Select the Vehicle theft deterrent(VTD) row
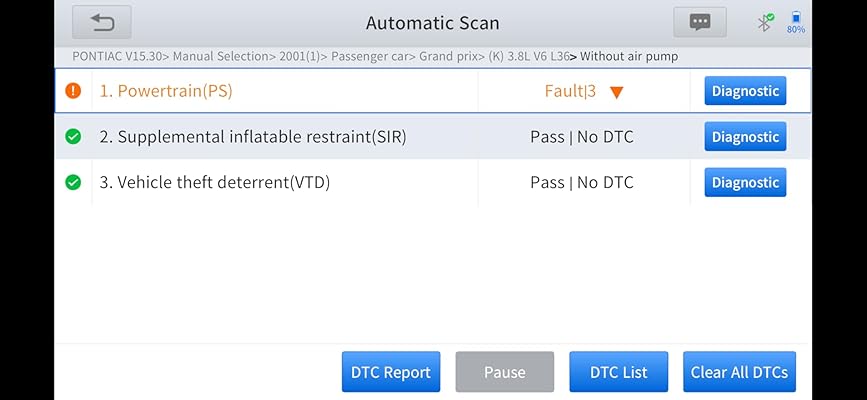Viewport: 867px width, 400px height. (x=214, y=182)
